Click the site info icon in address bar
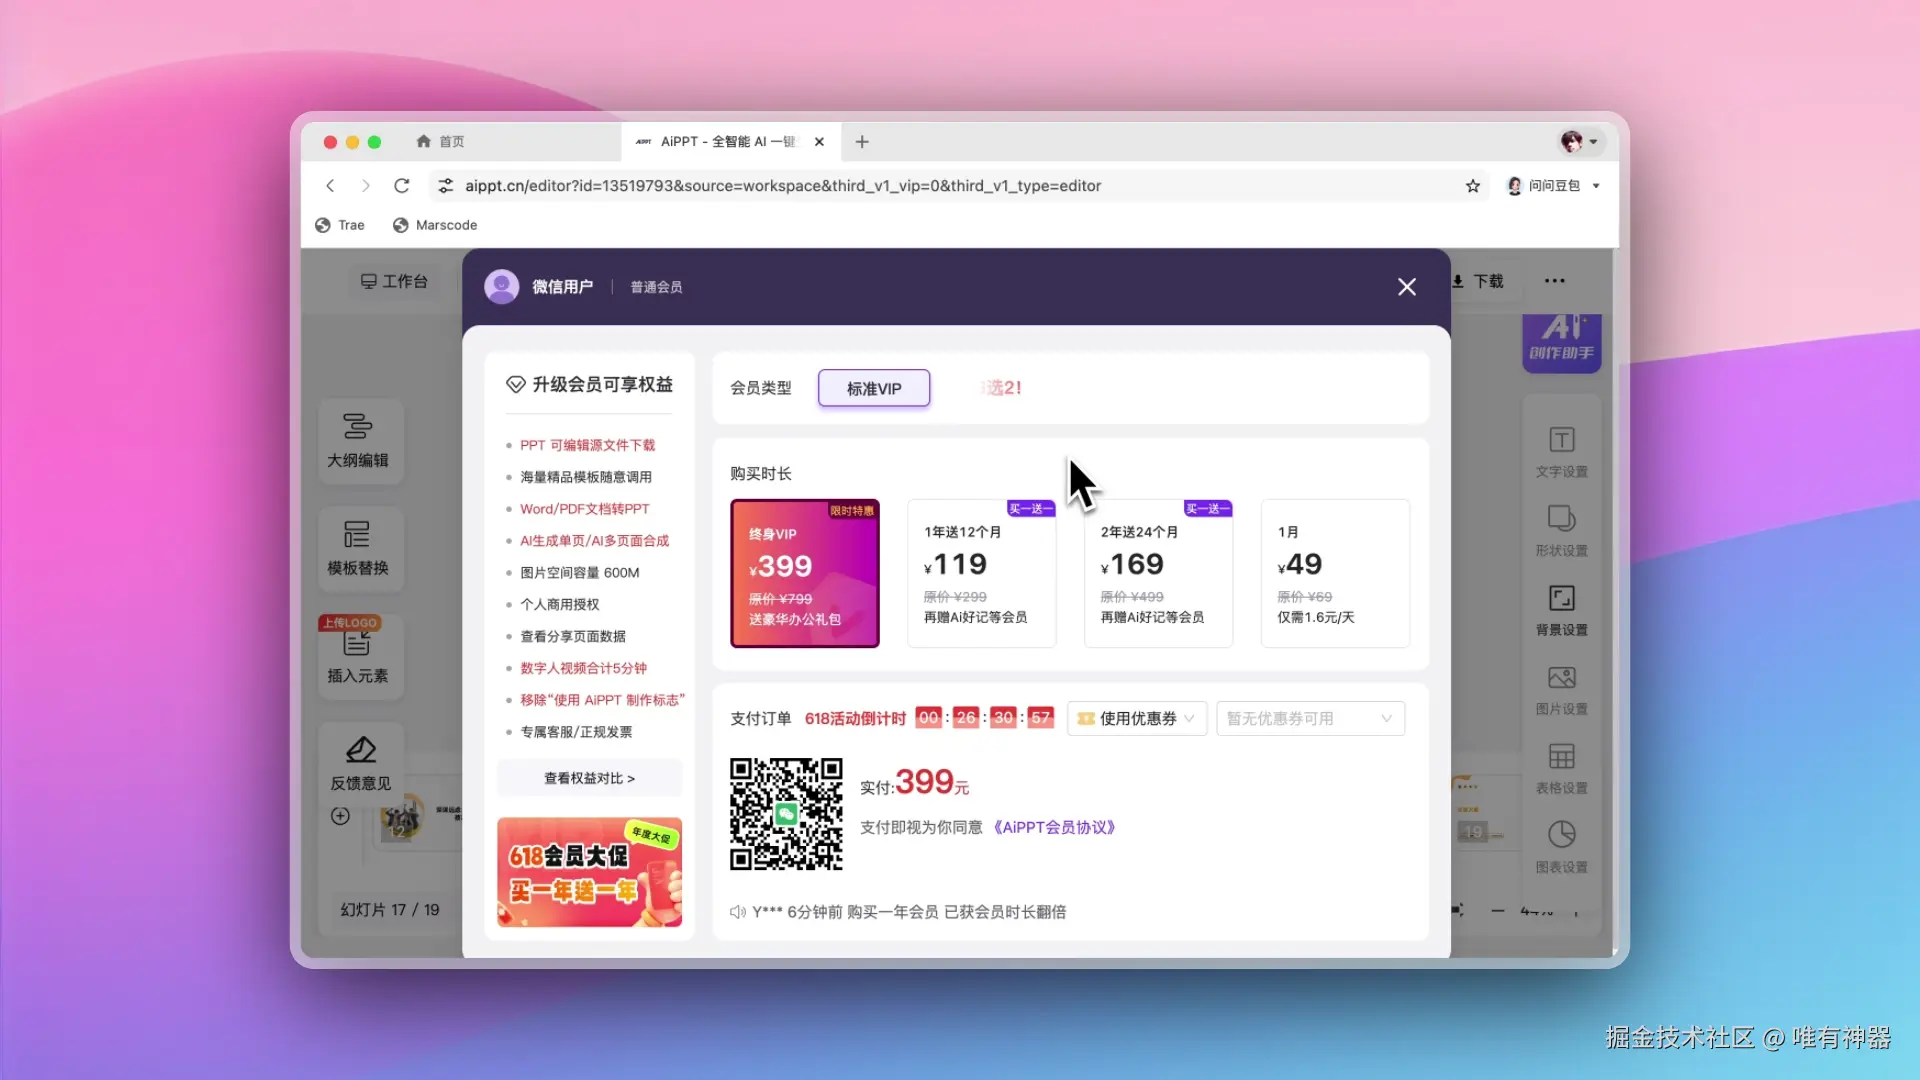 446,186
